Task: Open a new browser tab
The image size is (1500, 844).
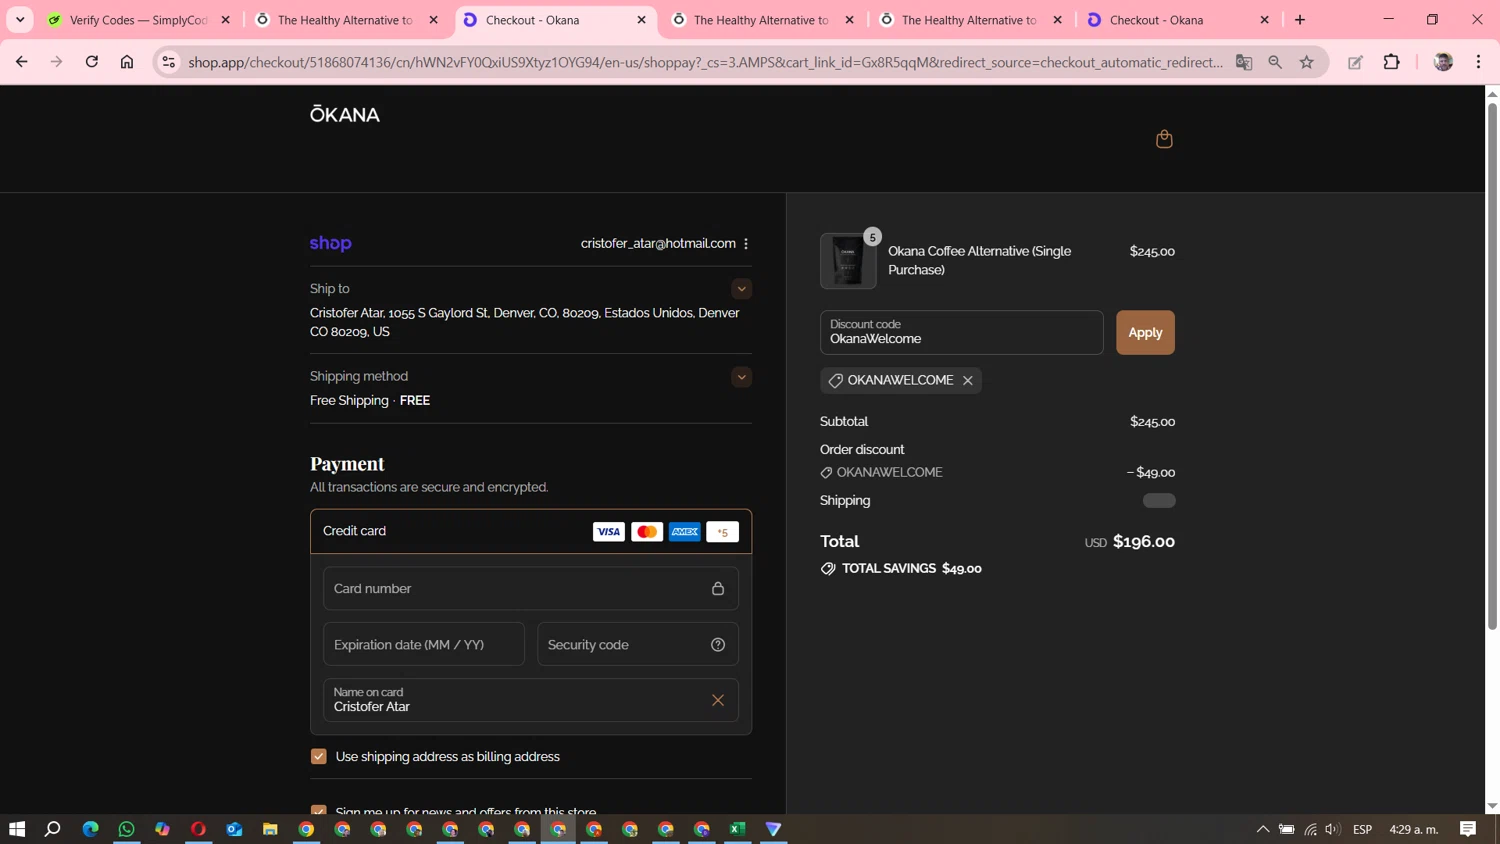Action: [x=1300, y=20]
